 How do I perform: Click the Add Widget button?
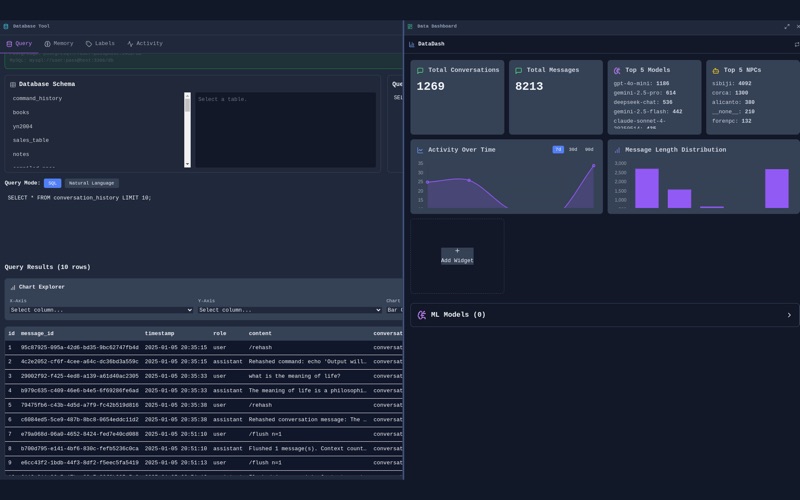(457, 256)
